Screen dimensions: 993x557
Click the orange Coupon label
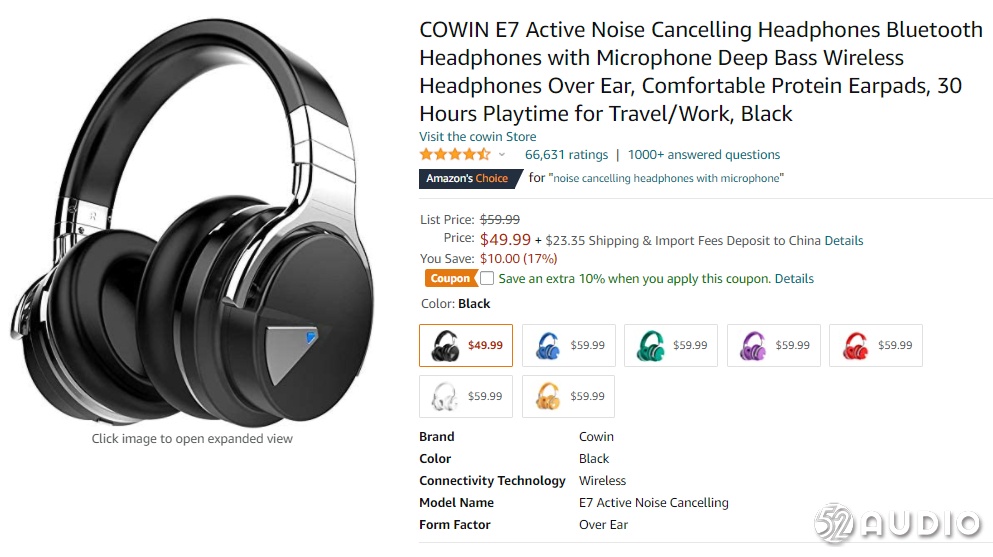coord(450,279)
